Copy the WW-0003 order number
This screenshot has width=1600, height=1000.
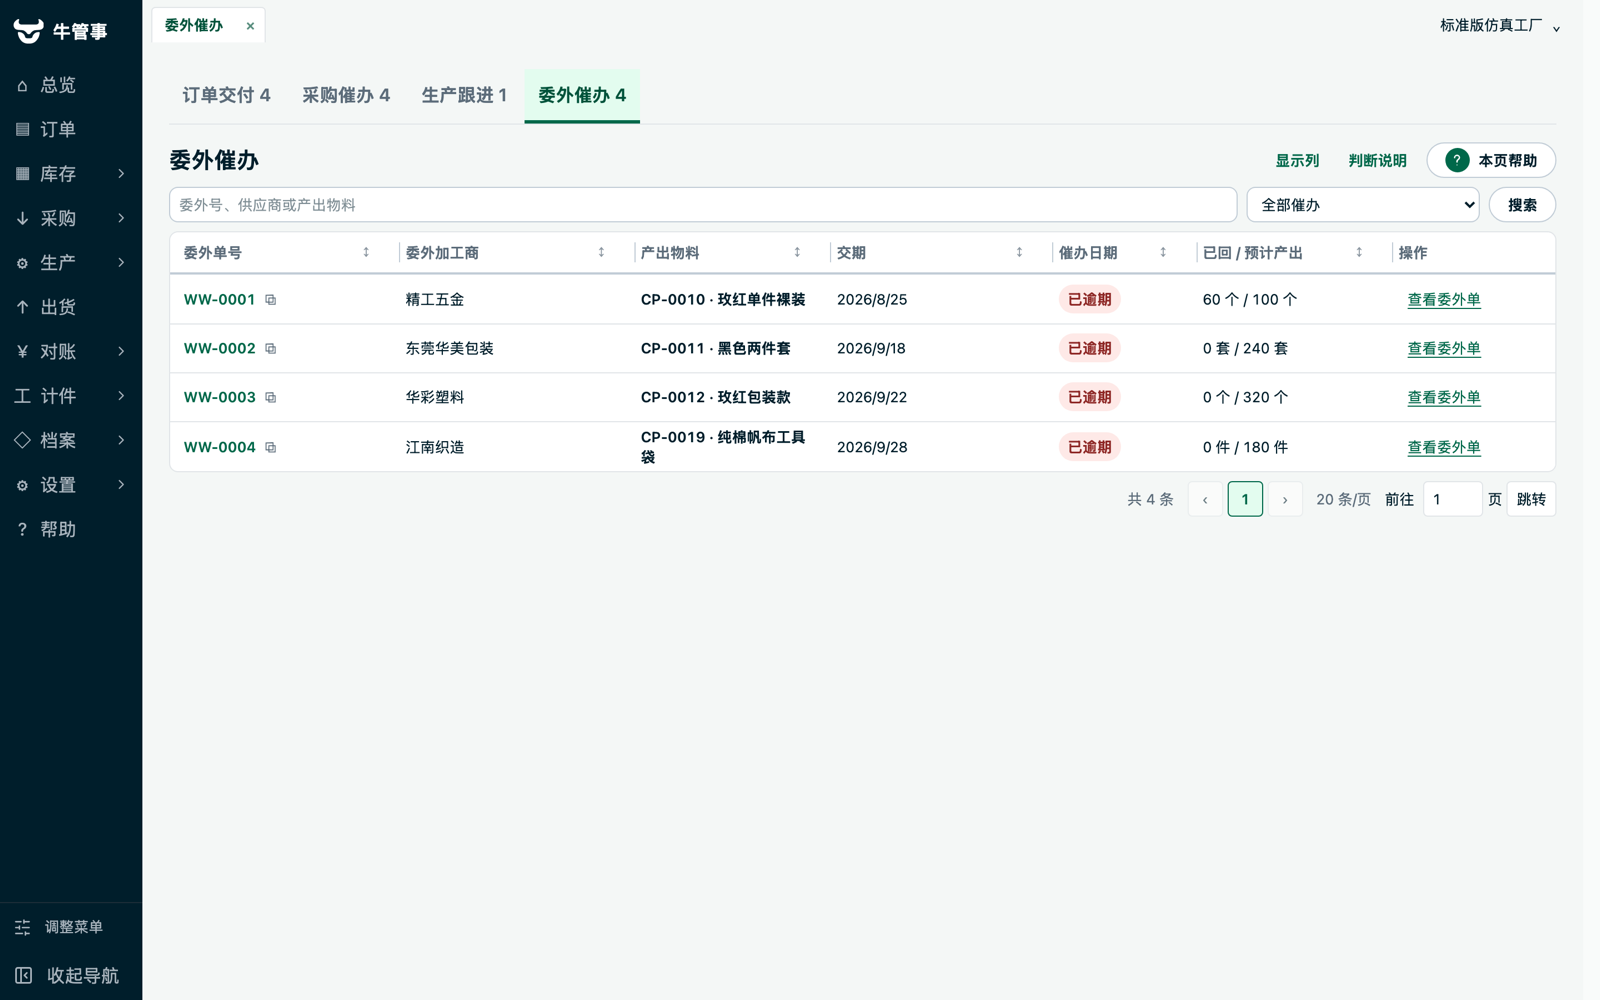(x=270, y=398)
